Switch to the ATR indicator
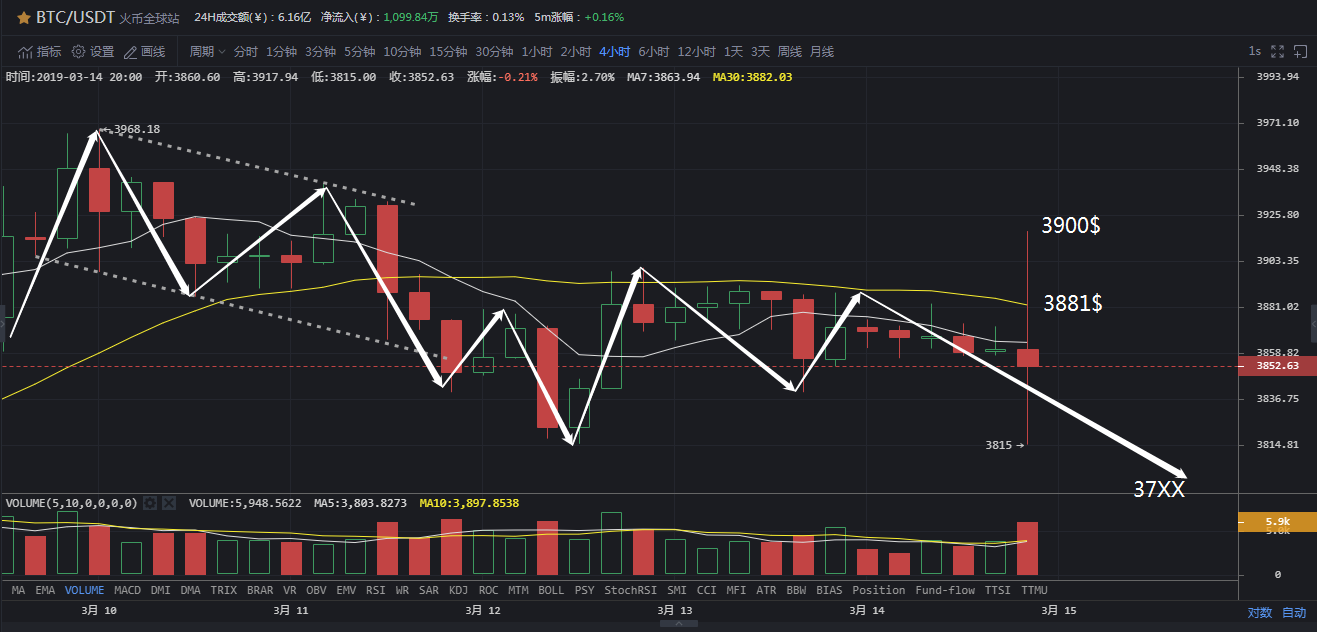The width and height of the screenshot is (1317, 632). pos(767,590)
